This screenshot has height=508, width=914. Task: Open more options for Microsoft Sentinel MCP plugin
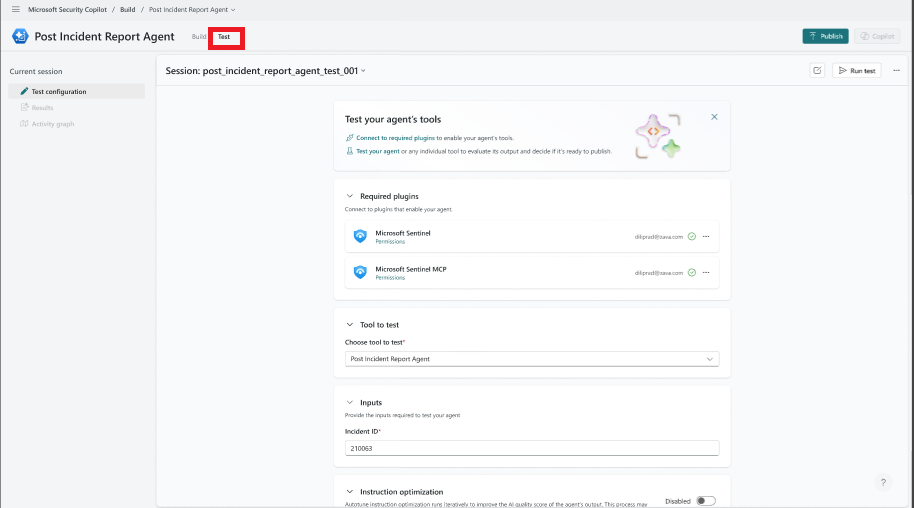click(706, 272)
